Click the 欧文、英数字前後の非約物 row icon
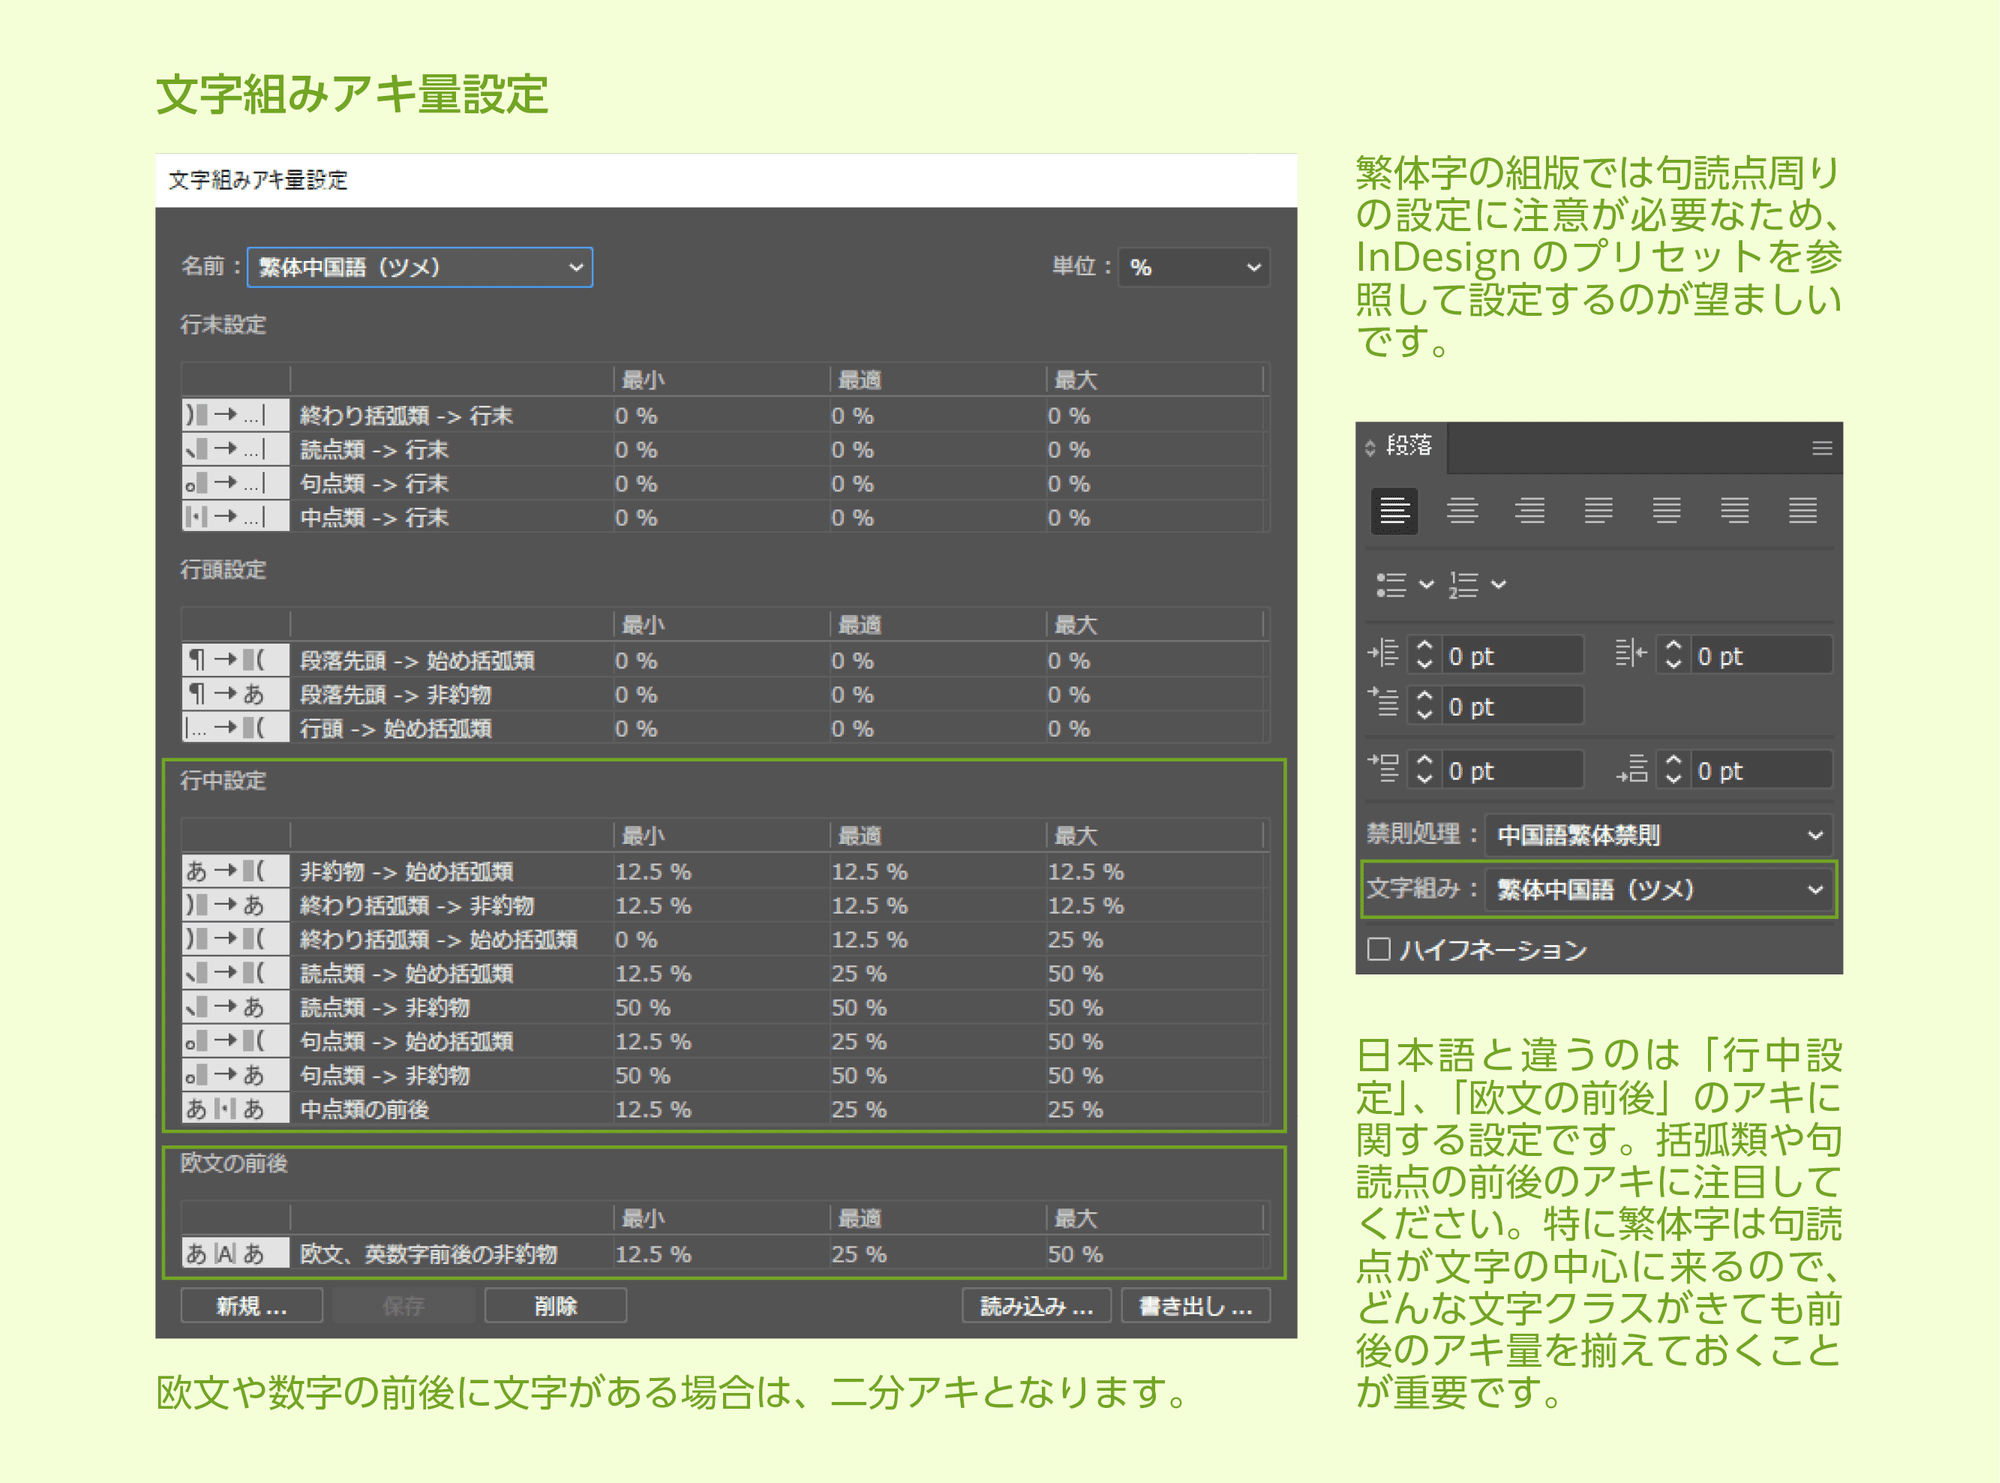2000x1483 pixels. click(x=235, y=1253)
